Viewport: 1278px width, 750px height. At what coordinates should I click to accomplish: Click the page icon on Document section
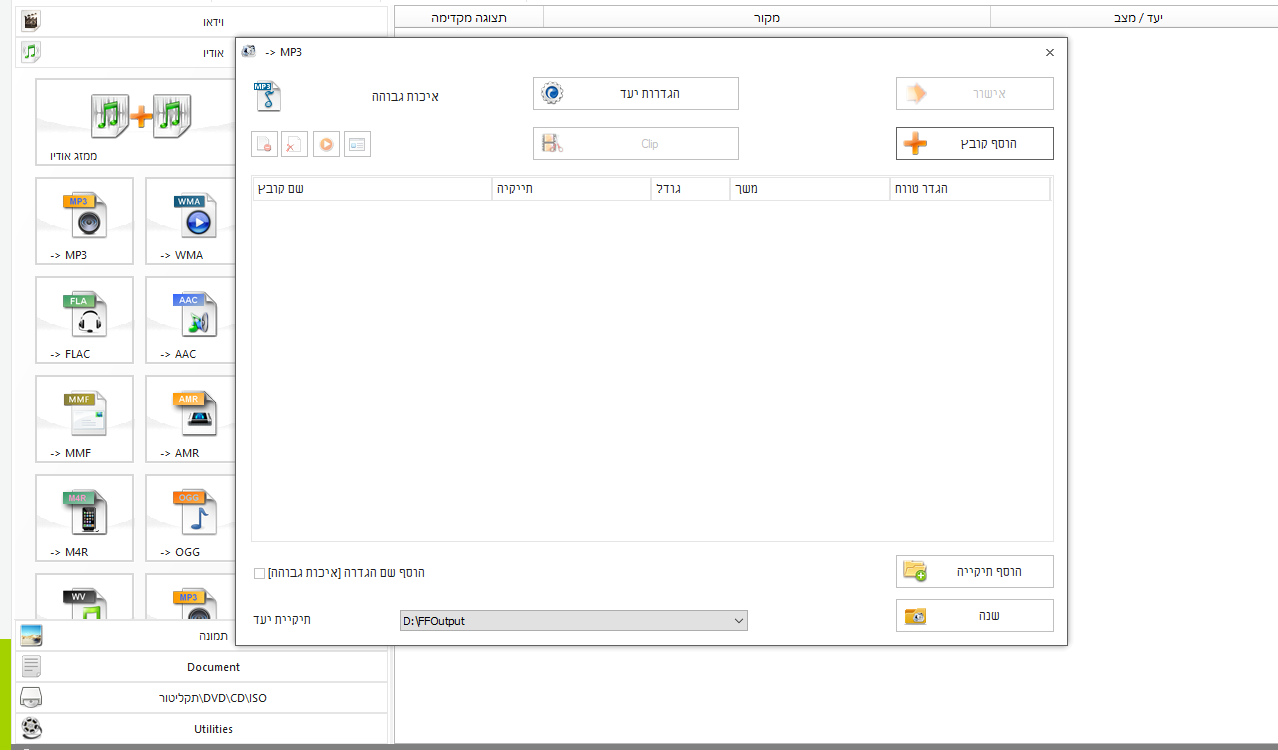32,667
